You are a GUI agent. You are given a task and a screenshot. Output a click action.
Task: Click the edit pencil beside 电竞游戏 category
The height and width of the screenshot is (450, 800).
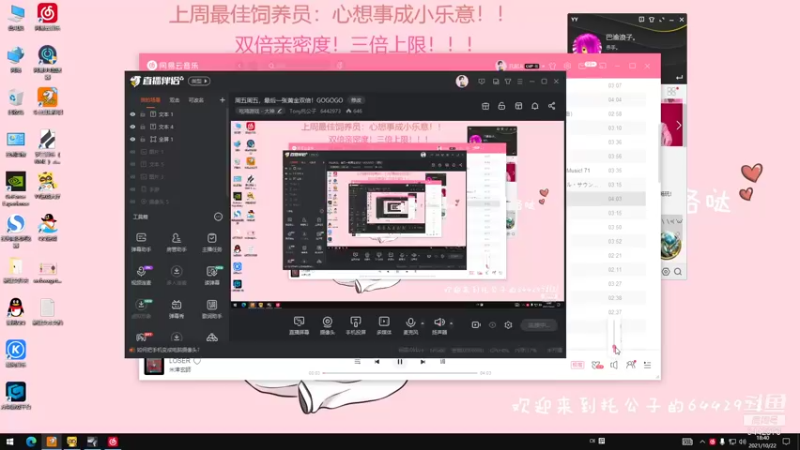pyautogui.click(x=280, y=111)
